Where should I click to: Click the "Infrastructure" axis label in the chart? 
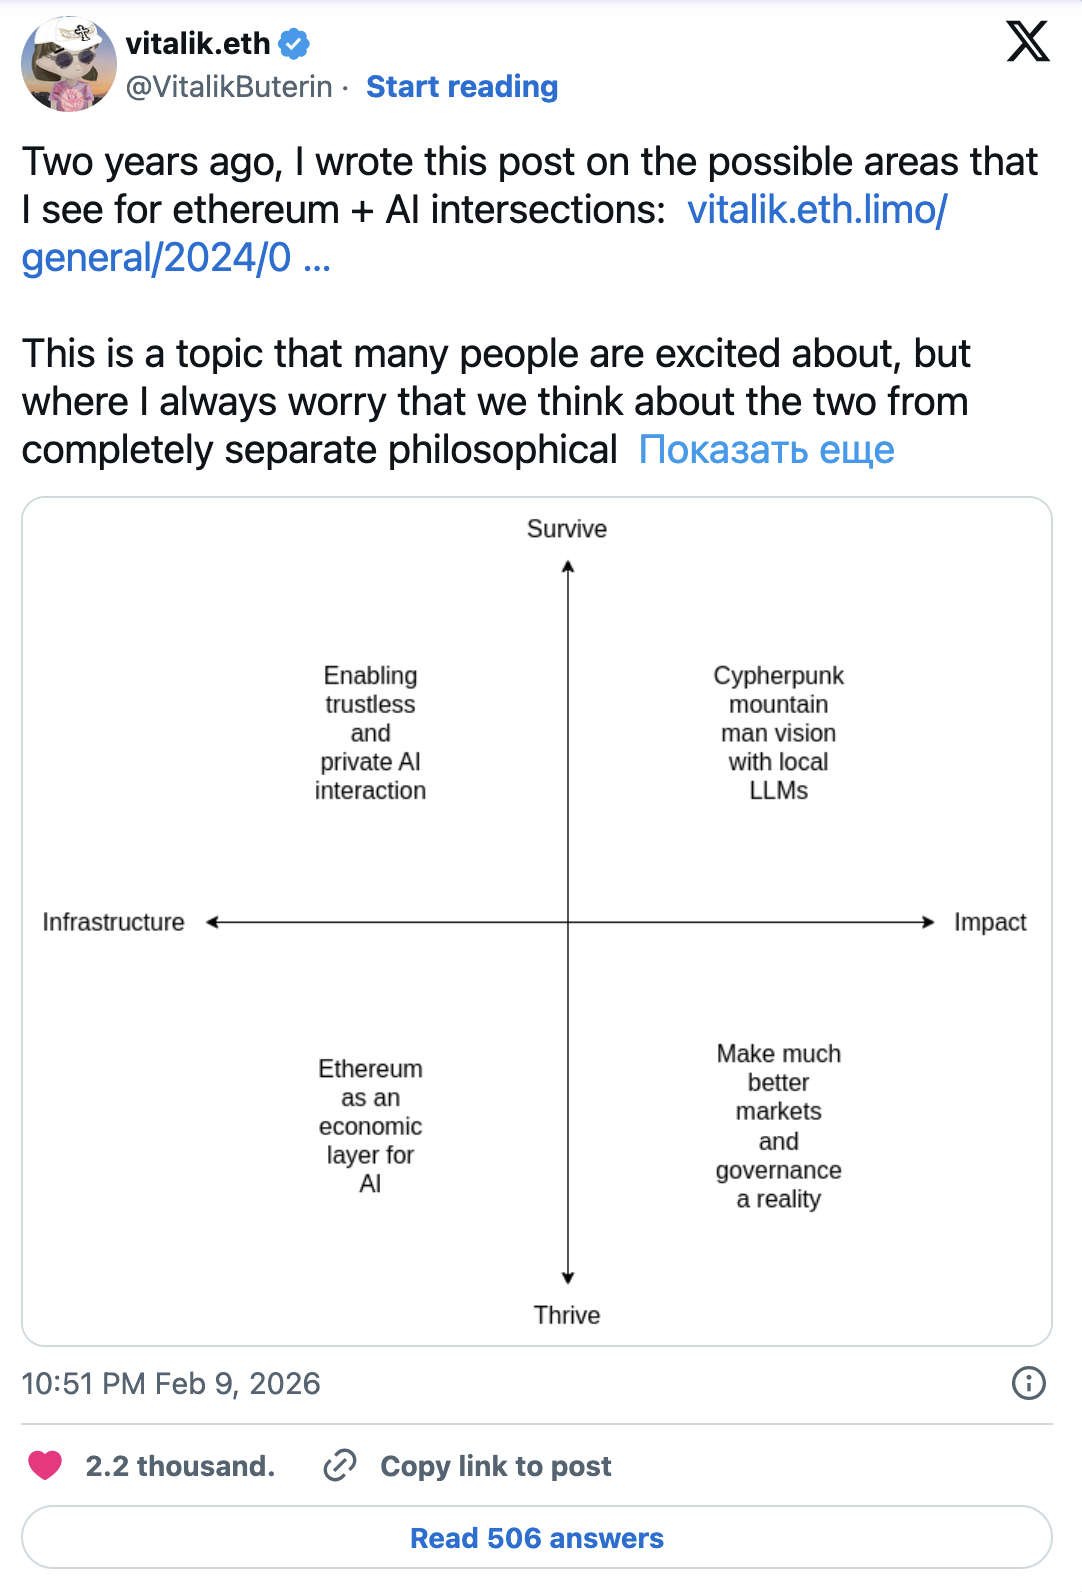click(112, 922)
